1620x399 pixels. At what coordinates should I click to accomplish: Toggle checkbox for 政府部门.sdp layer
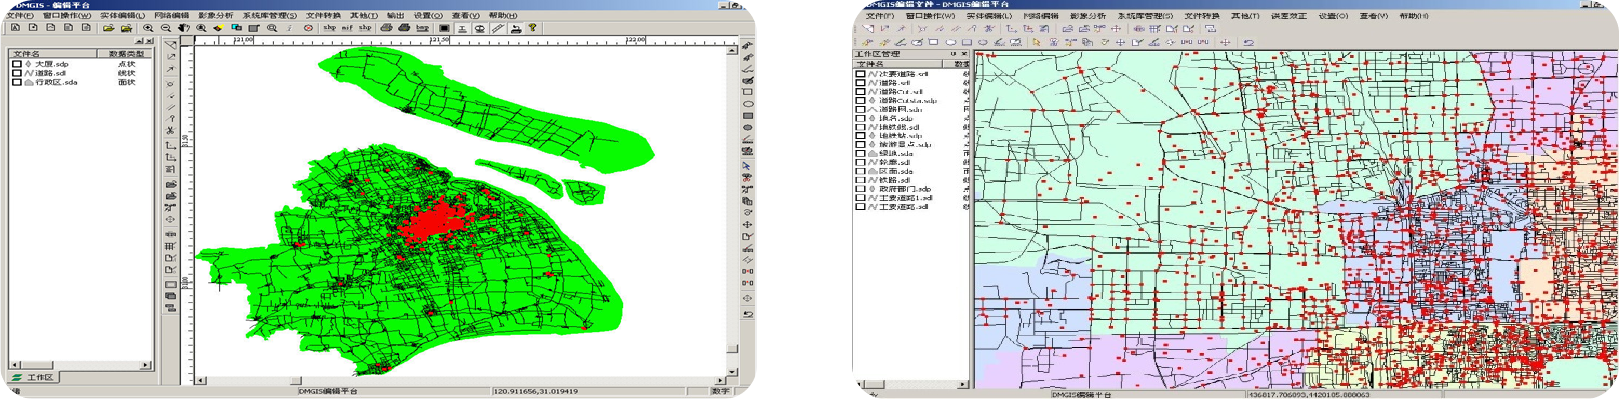click(860, 189)
